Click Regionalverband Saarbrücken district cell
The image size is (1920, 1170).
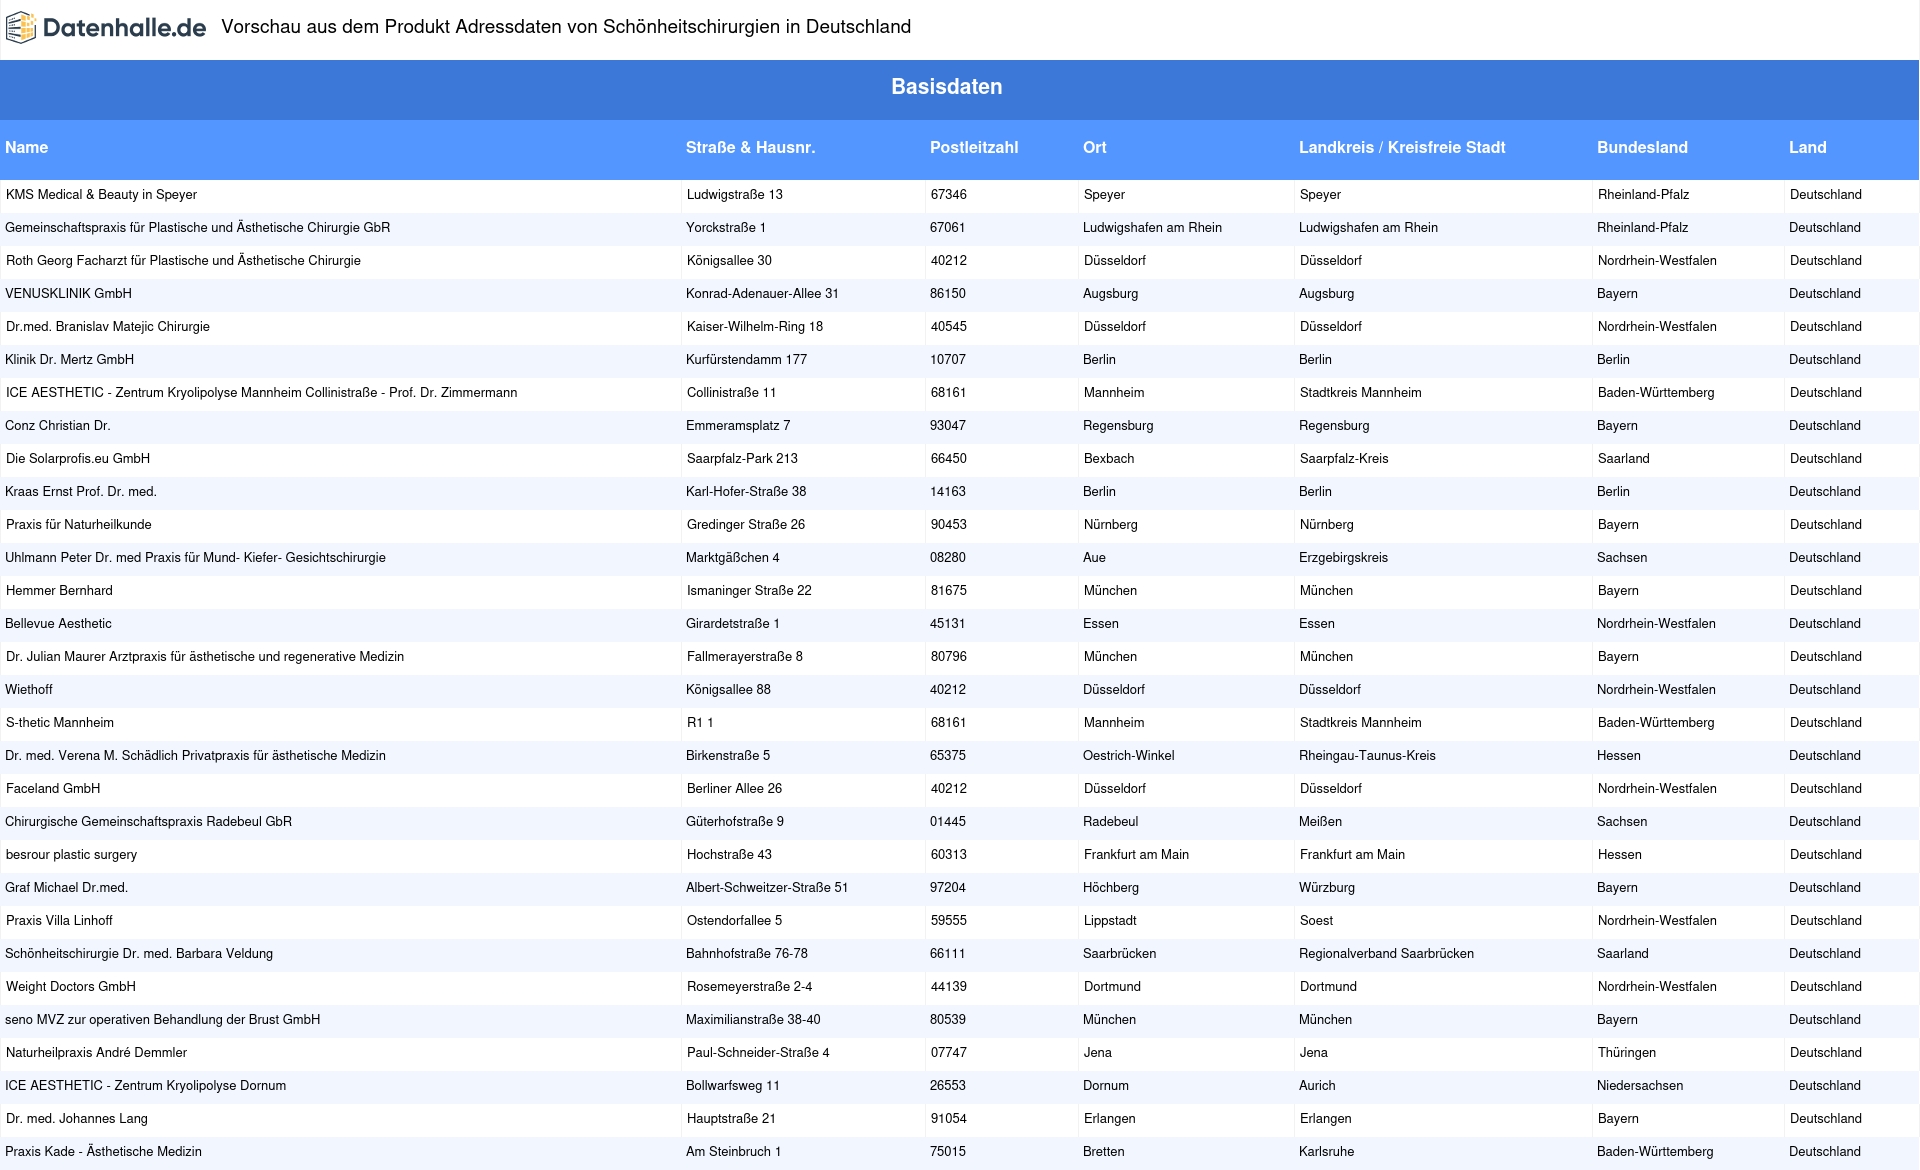click(x=1386, y=954)
